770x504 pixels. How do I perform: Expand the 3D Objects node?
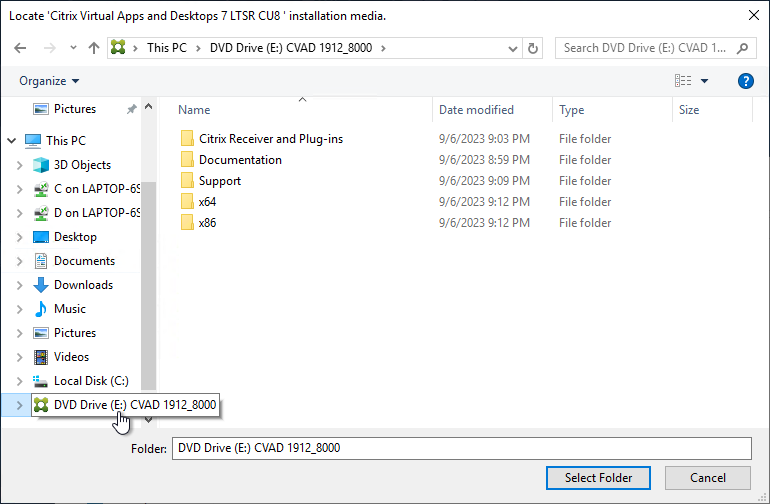pyautogui.click(x=20, y=165)
